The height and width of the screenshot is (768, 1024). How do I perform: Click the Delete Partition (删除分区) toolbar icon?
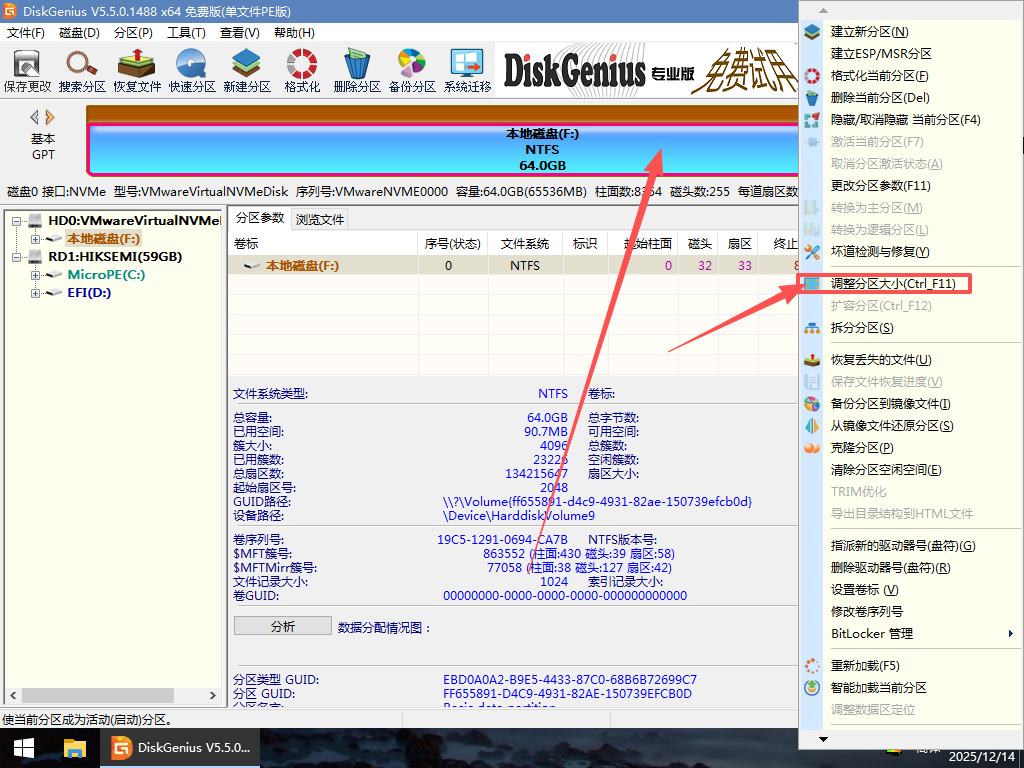pos(357,70)
